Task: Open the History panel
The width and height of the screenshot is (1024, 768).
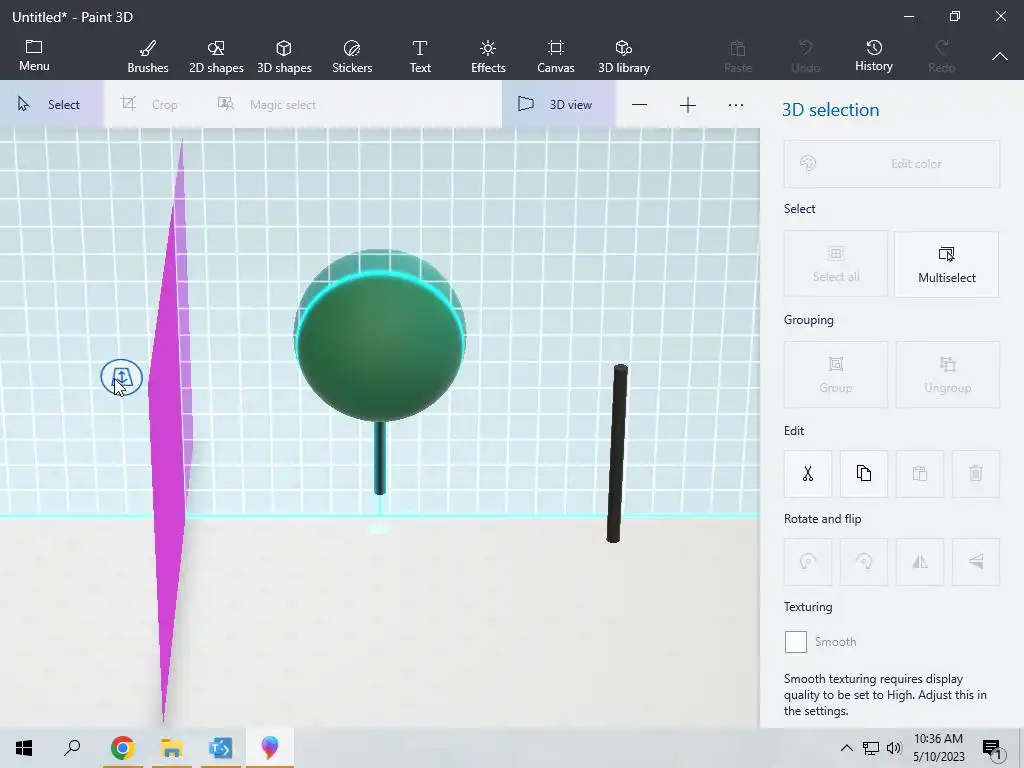Action: tap(874, 56)
